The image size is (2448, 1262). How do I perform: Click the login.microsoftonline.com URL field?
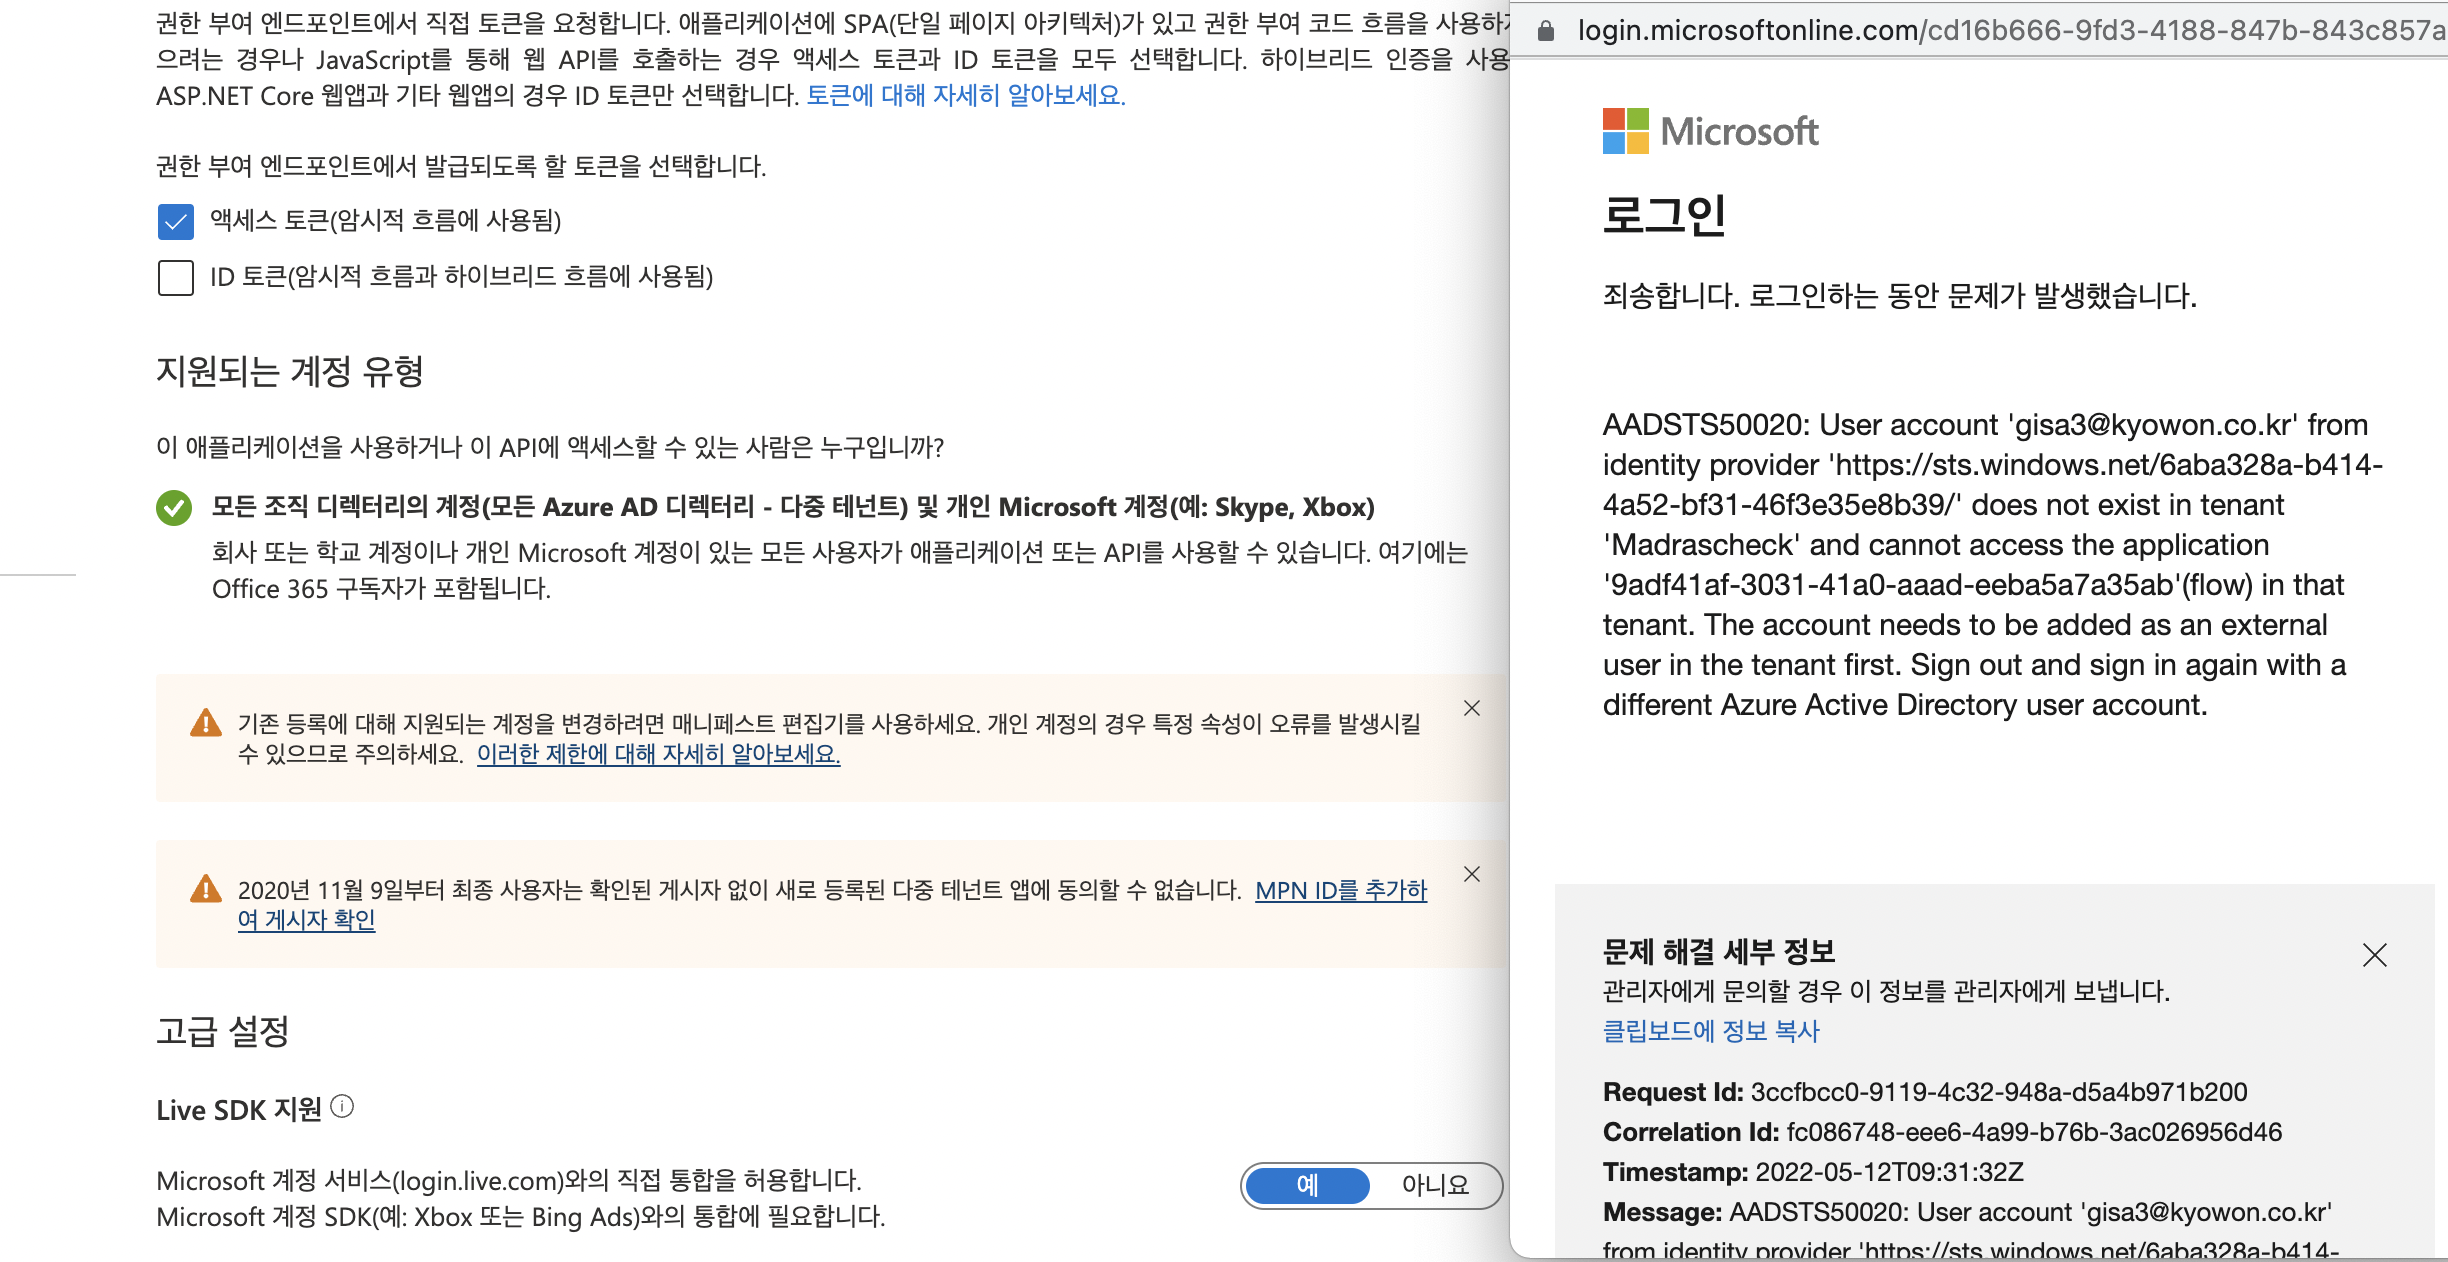pyautogui.click(x=2010, y=31)
